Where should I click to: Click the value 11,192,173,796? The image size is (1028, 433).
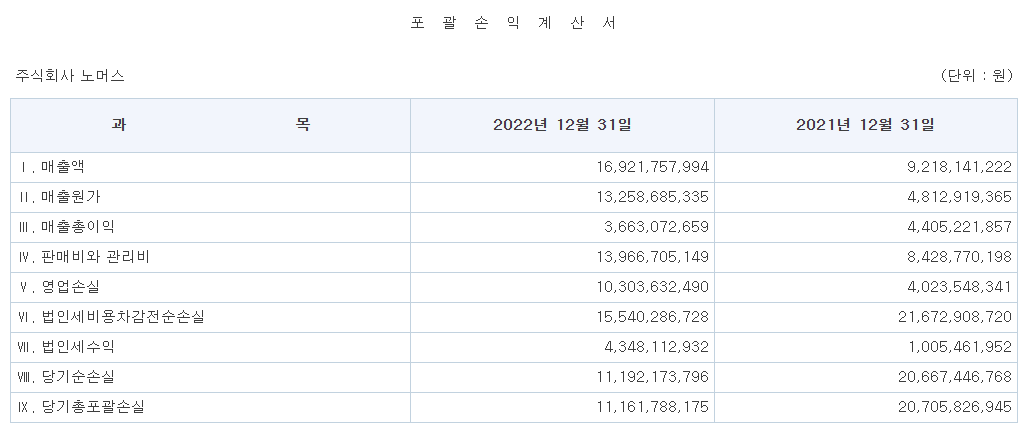pyautogui.click(x=653, y=378)
